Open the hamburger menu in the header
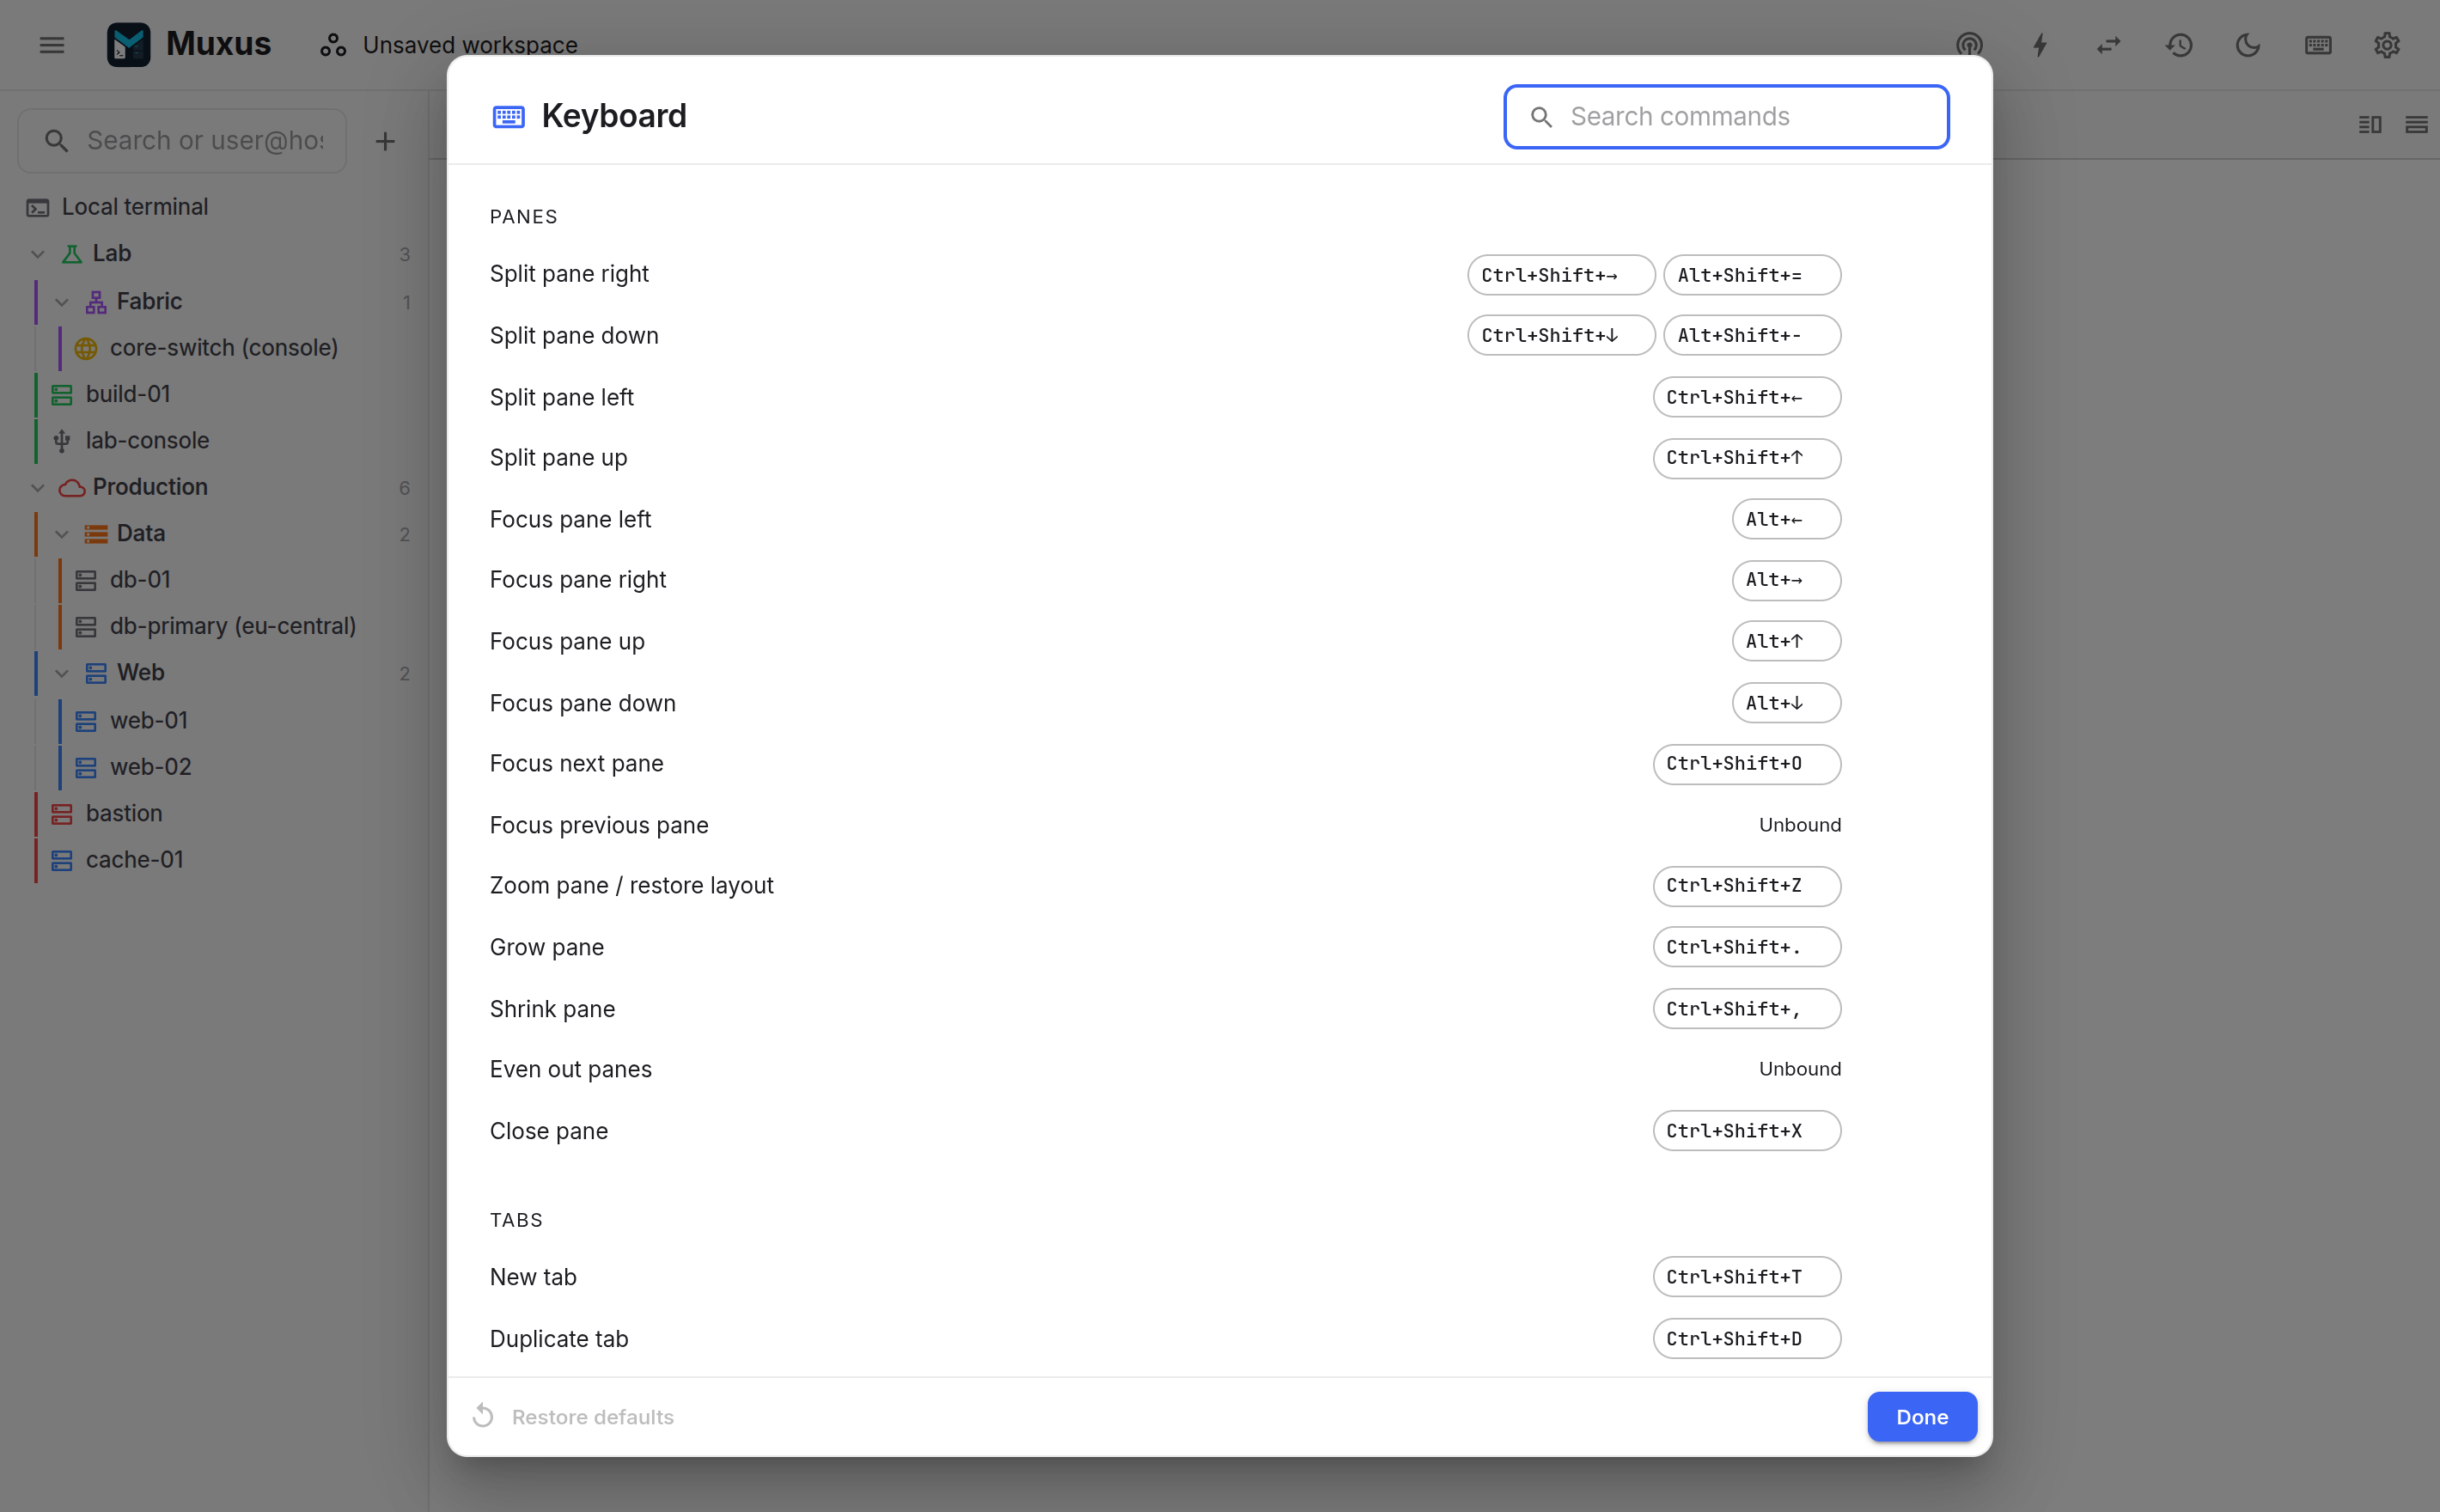2440x1512 pixels. point(52,45)
